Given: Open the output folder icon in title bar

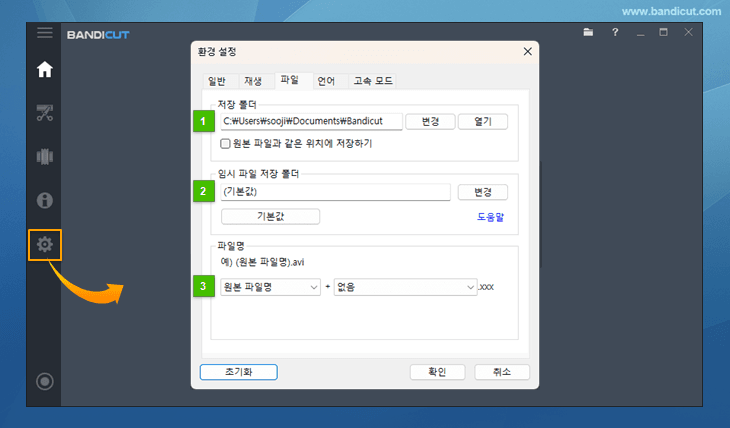Looking at the screenshot, I should coord(588,32).
